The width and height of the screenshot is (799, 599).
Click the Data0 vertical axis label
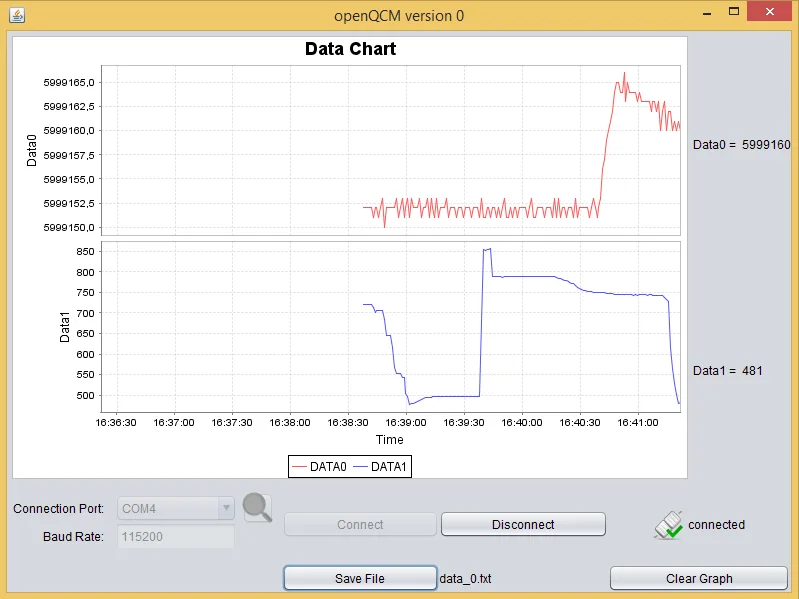pos(32,151)
